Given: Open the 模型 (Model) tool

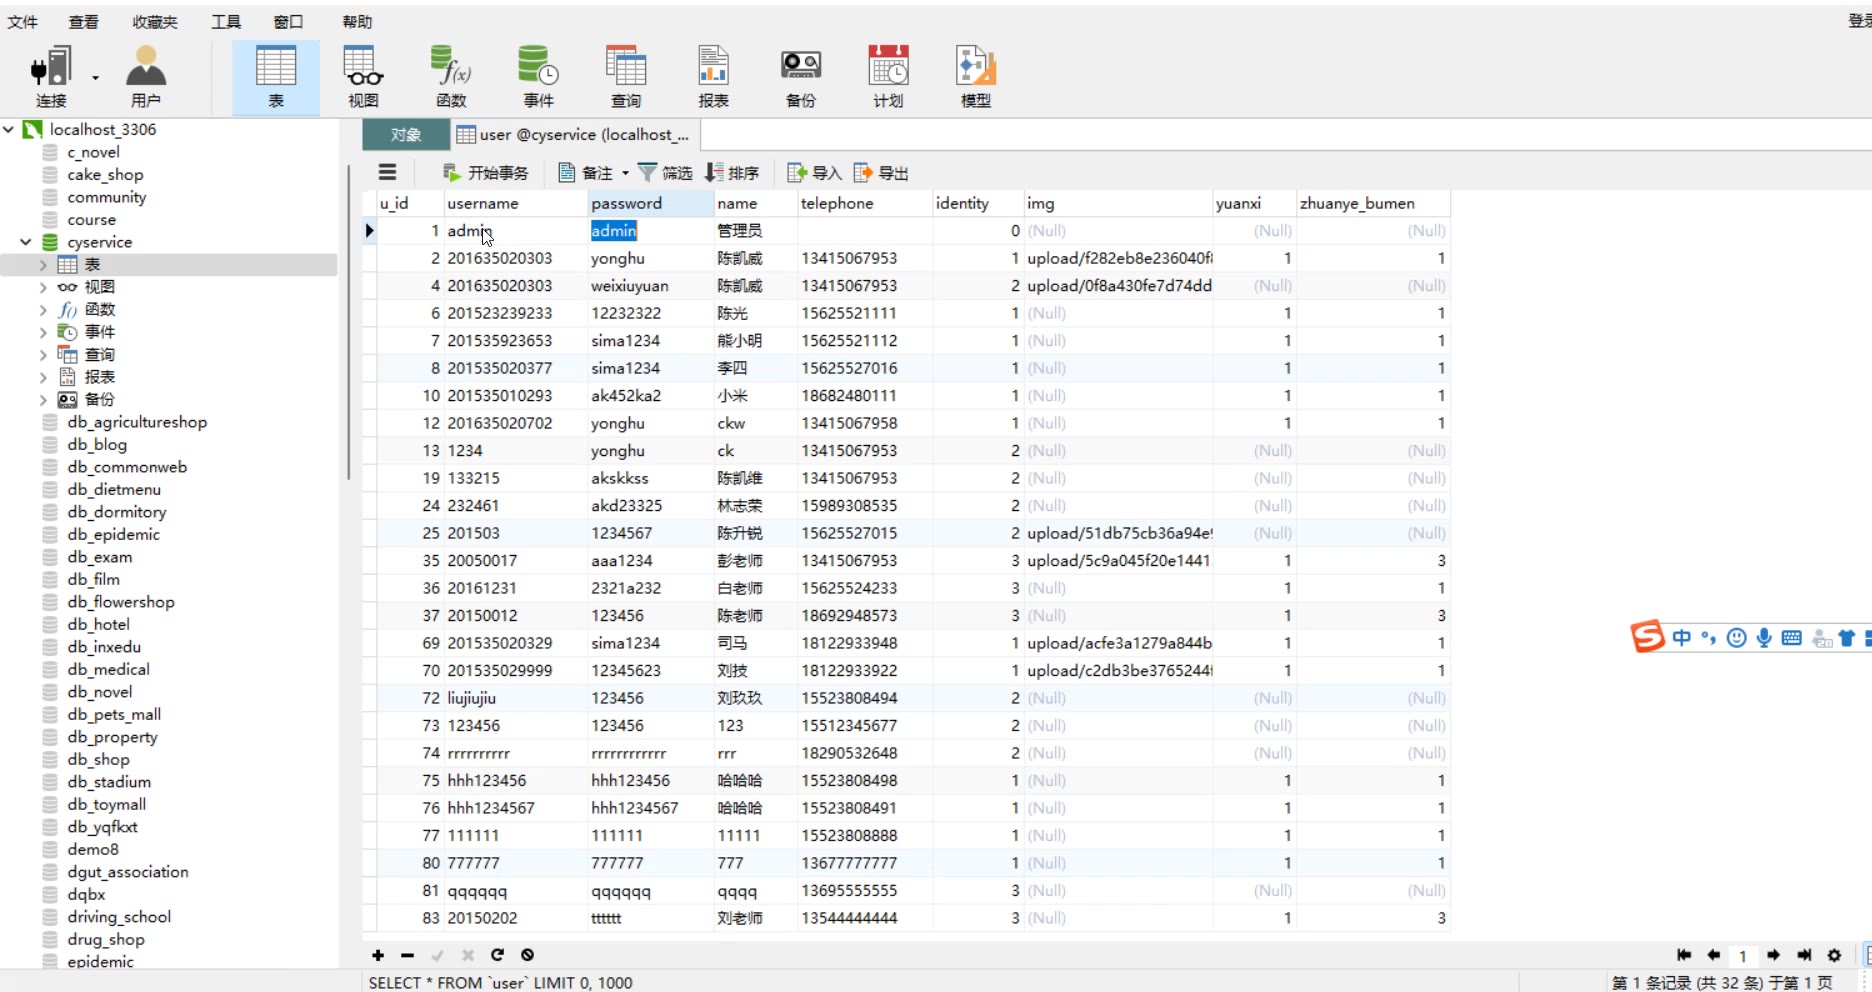Looking at the screenshot, I should click(975, 76).
